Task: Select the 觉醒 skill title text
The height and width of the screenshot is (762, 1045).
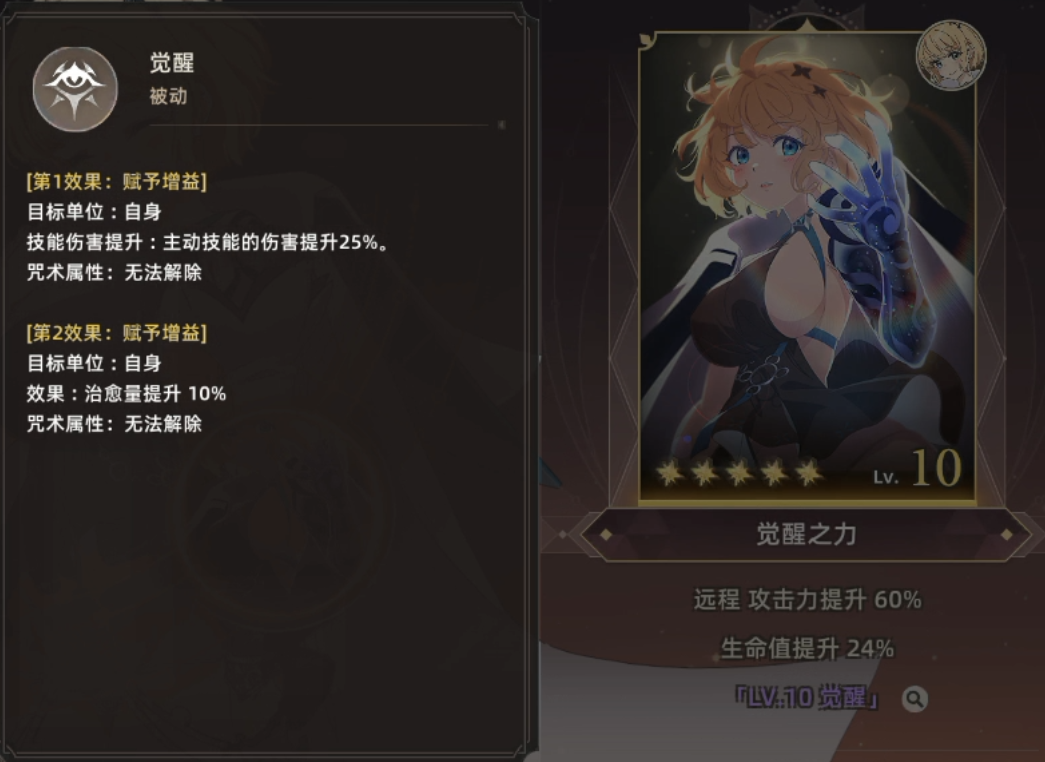Action: coord(172,63)
